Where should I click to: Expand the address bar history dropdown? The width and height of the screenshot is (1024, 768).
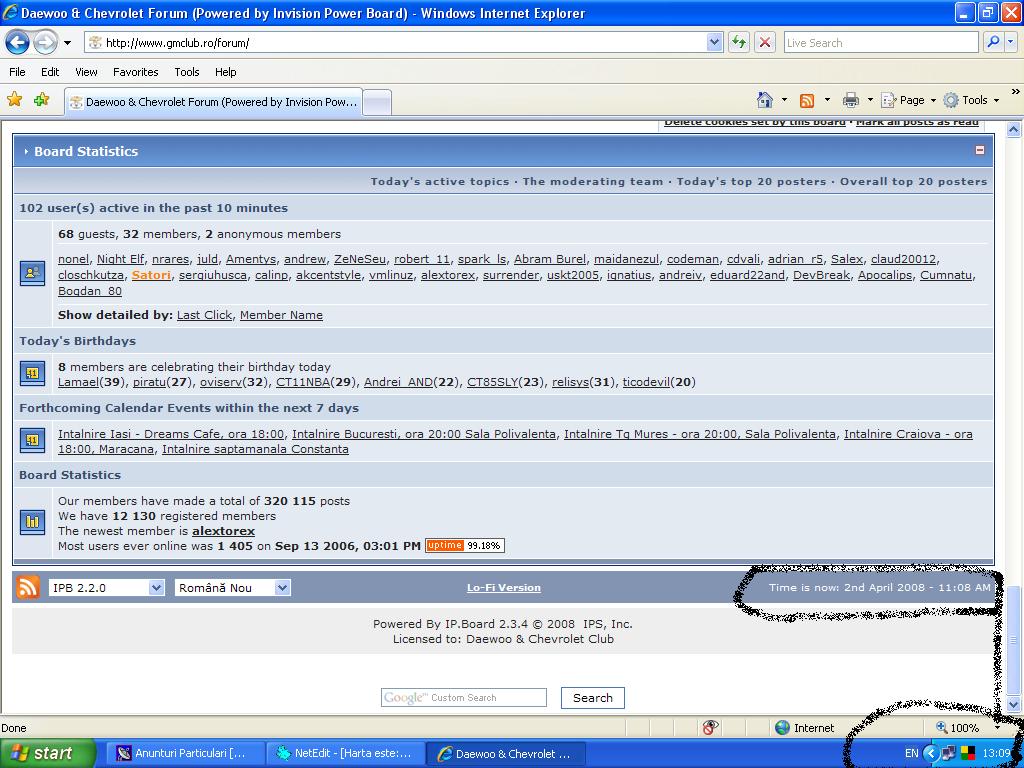[x=714, y=42]
